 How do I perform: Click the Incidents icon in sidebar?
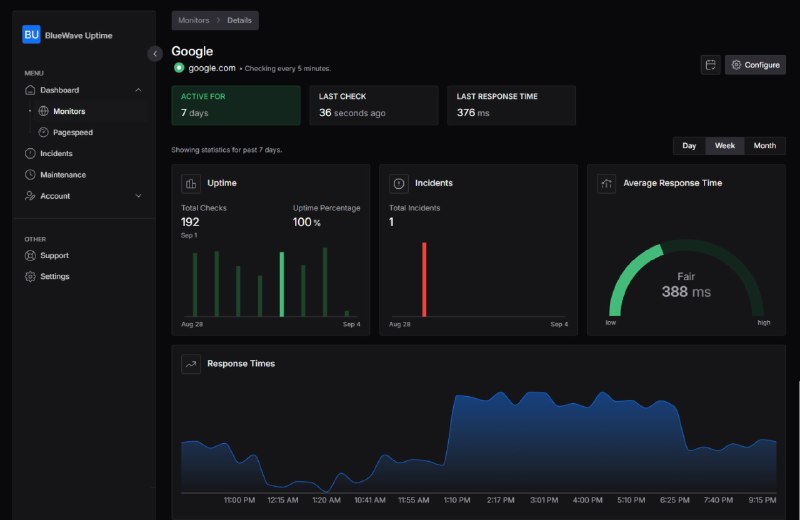tap(31, 154)
